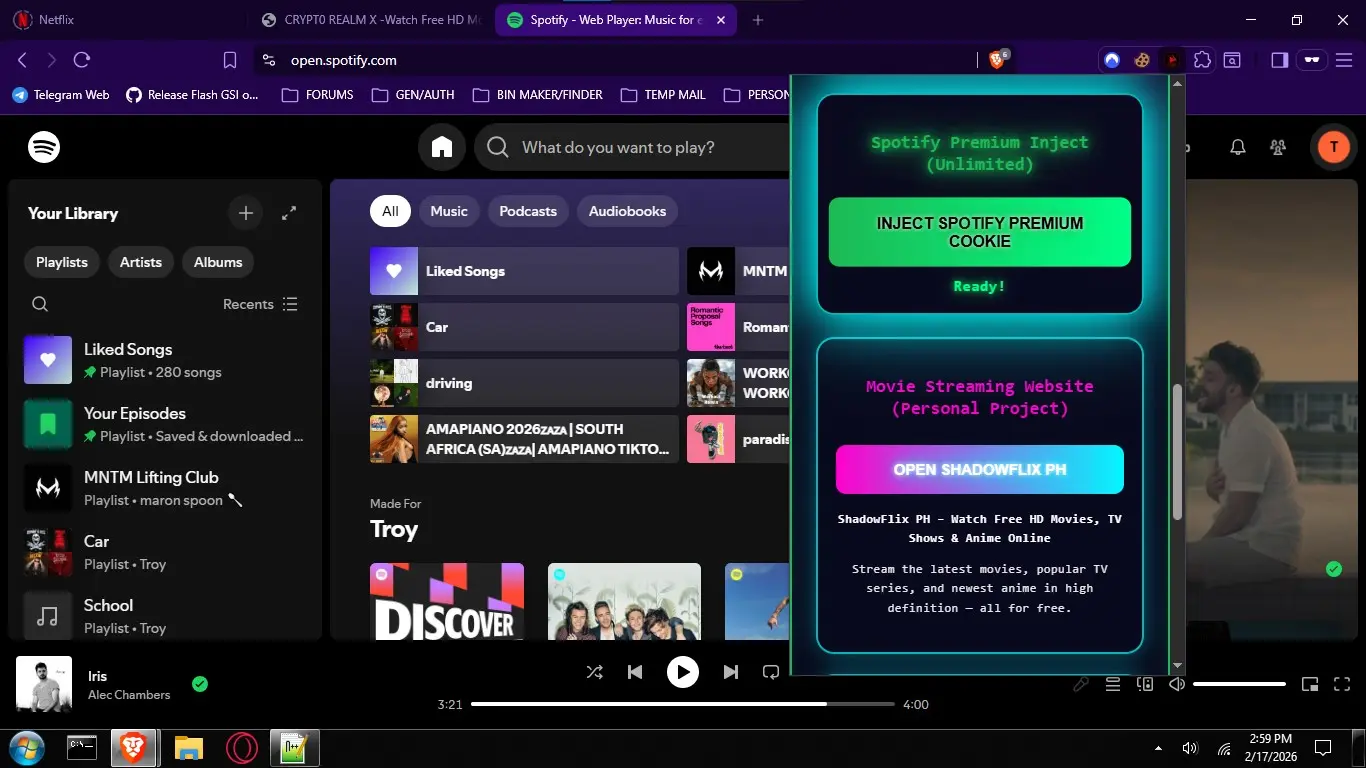
Task: Adjust the volume slider
Action: pyautogui.click(x=1239, y=684)
